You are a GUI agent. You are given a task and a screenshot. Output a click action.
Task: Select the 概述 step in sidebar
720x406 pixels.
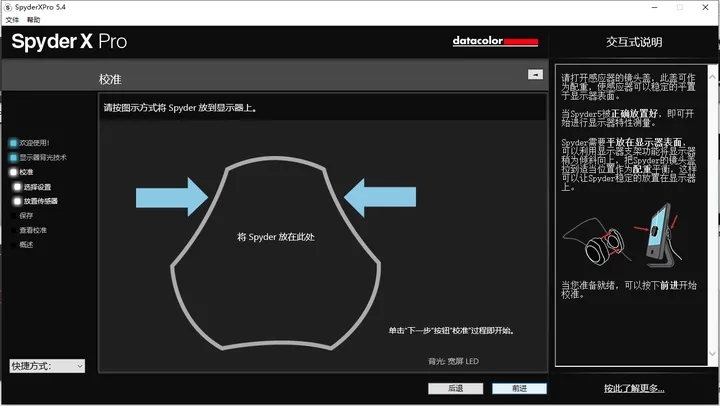(26, 245)
